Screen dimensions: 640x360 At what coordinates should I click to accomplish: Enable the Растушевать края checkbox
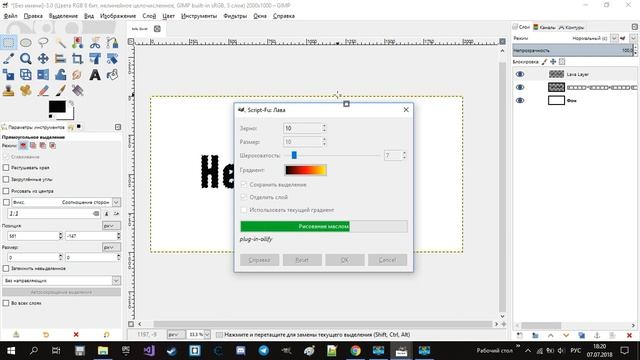6,168
